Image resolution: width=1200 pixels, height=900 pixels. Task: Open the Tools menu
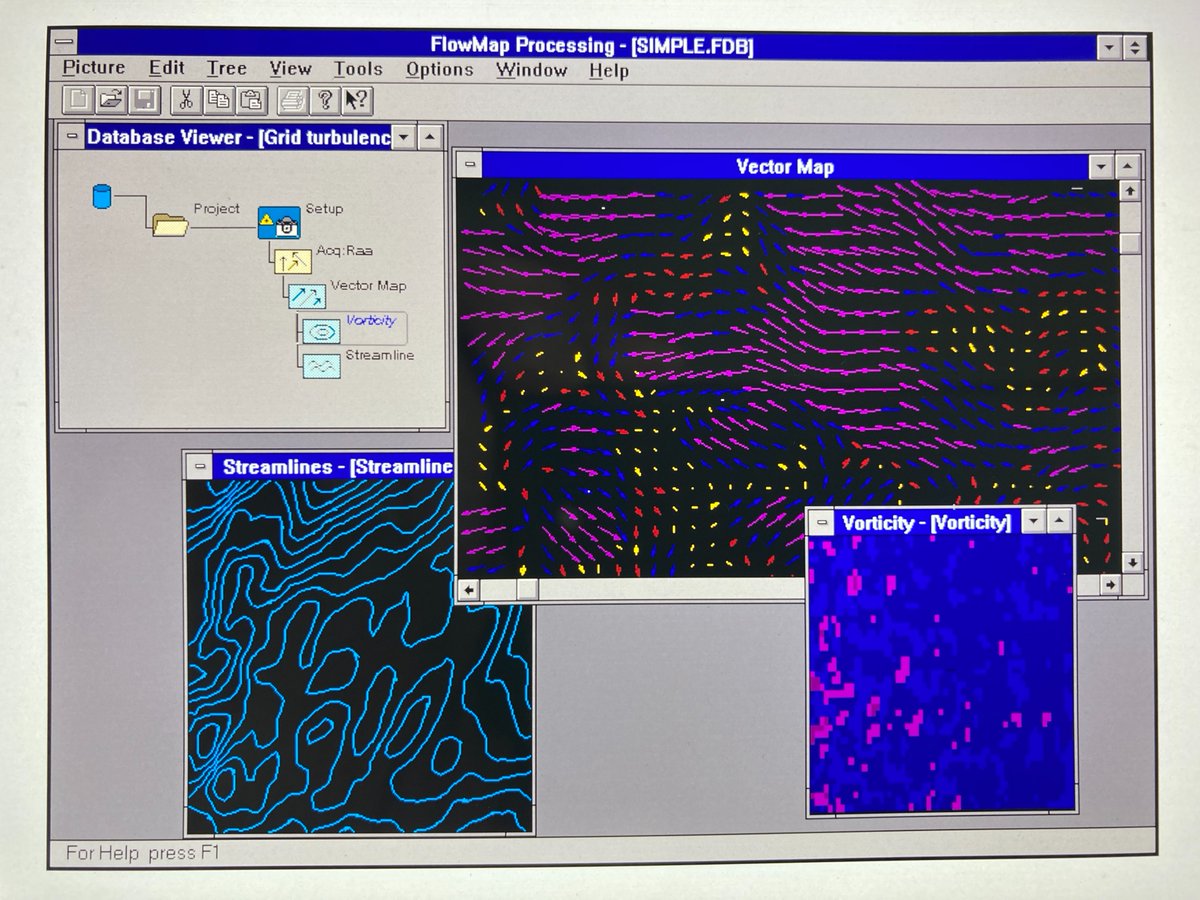pos(358,69)
